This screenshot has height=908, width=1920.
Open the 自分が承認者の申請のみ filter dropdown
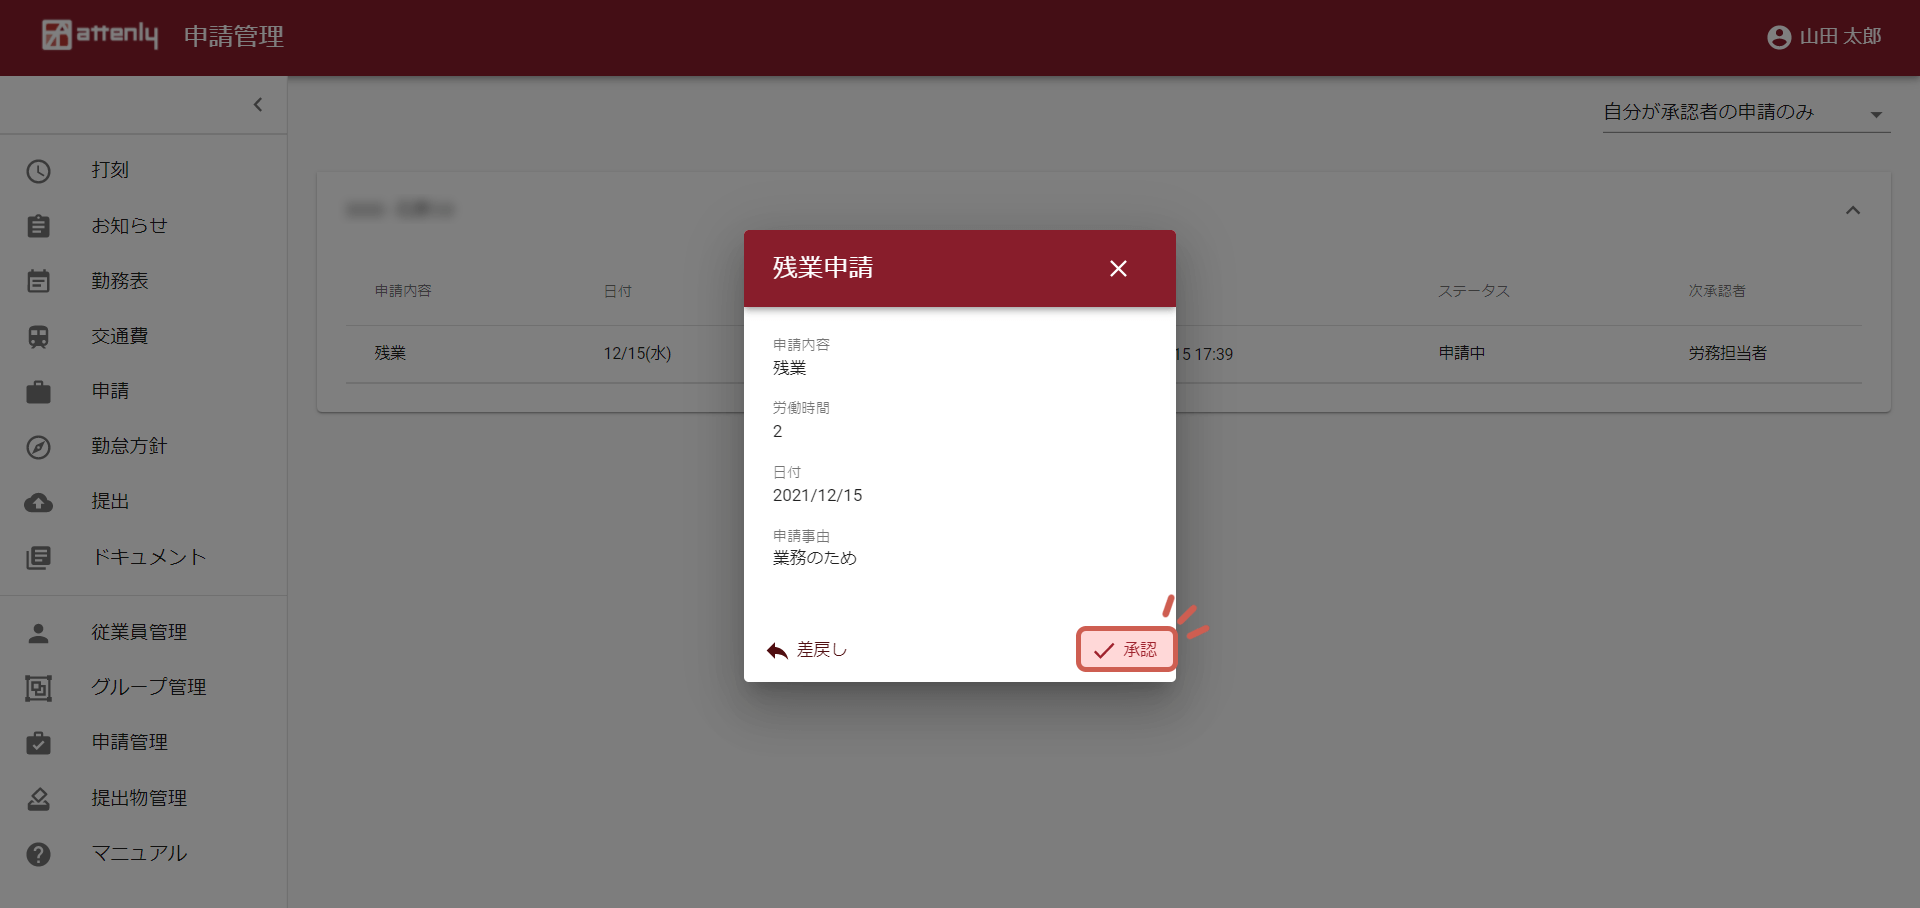1745,113
